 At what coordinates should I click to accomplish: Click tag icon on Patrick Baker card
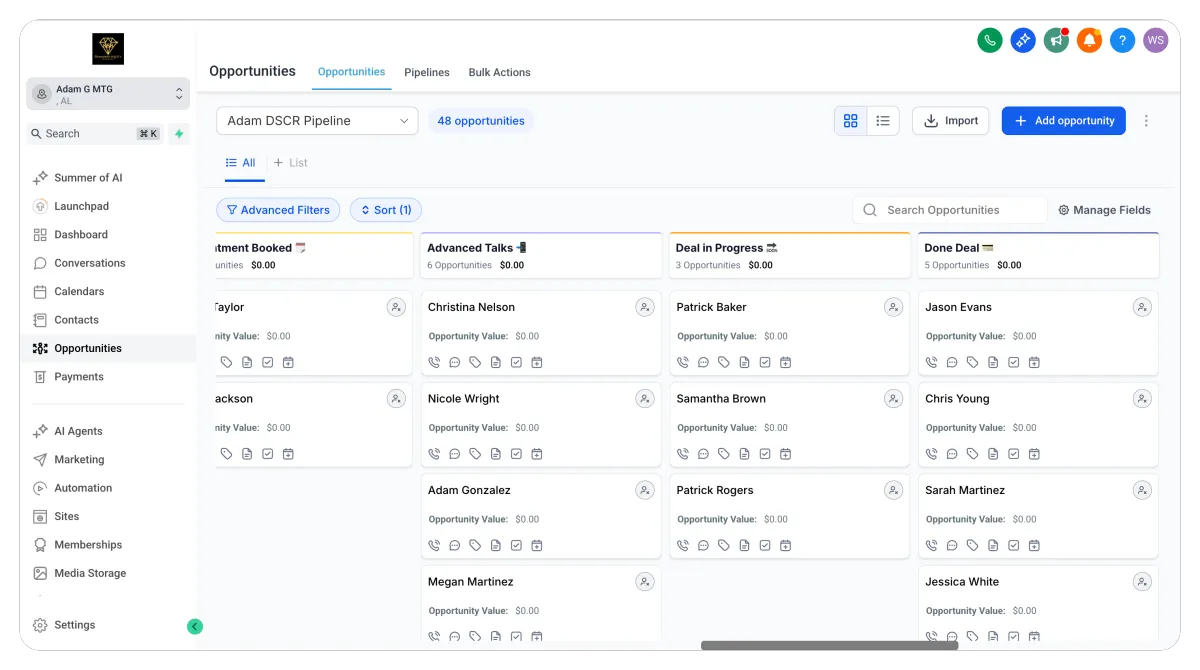click(724, 362)
